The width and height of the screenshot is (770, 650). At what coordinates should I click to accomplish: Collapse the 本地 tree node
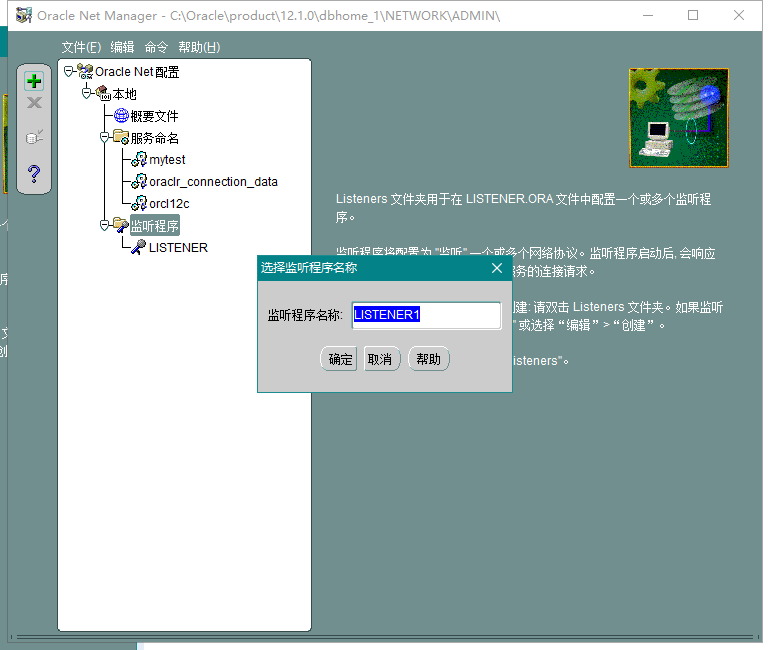pyautogui.click(x=86, y=93)
